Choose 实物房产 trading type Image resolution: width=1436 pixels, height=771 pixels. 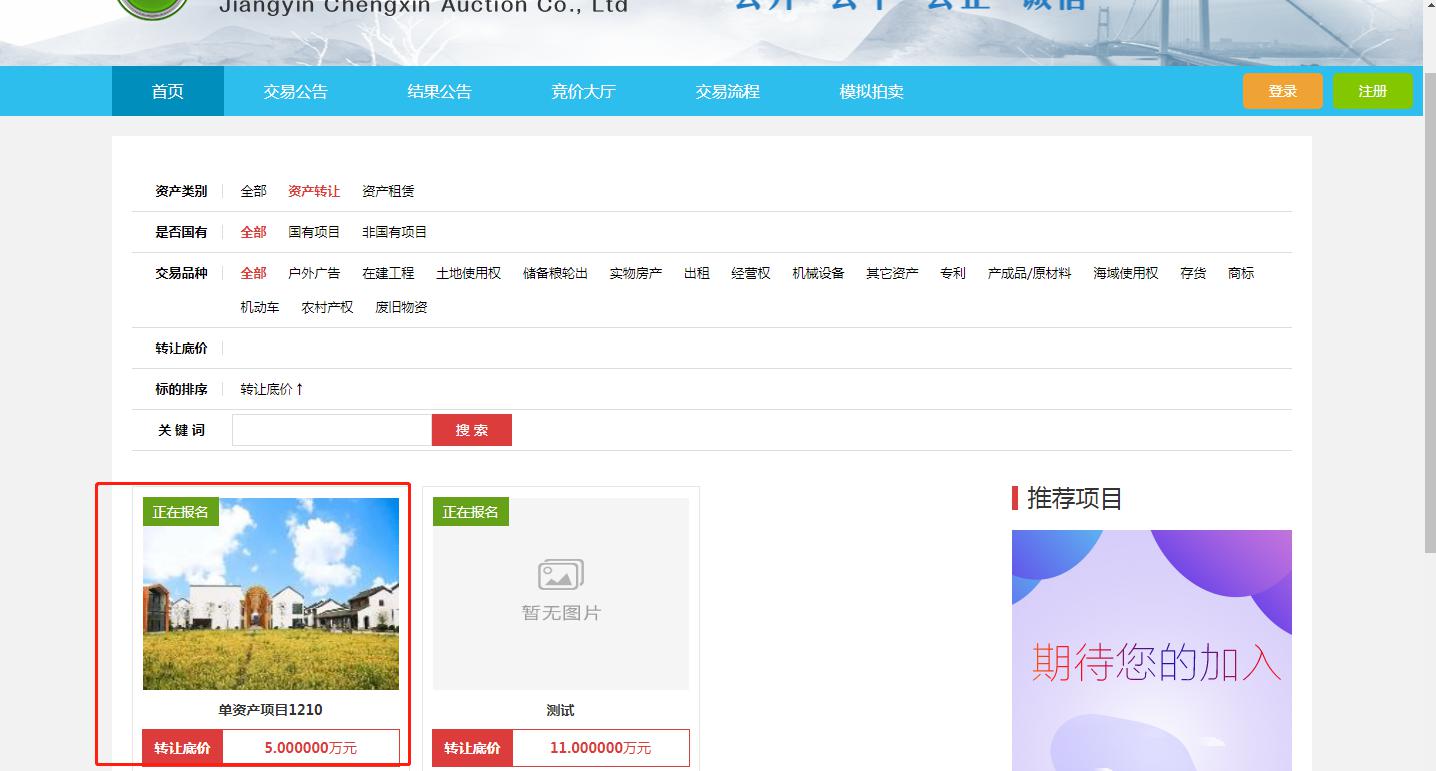tap(636, 273)
